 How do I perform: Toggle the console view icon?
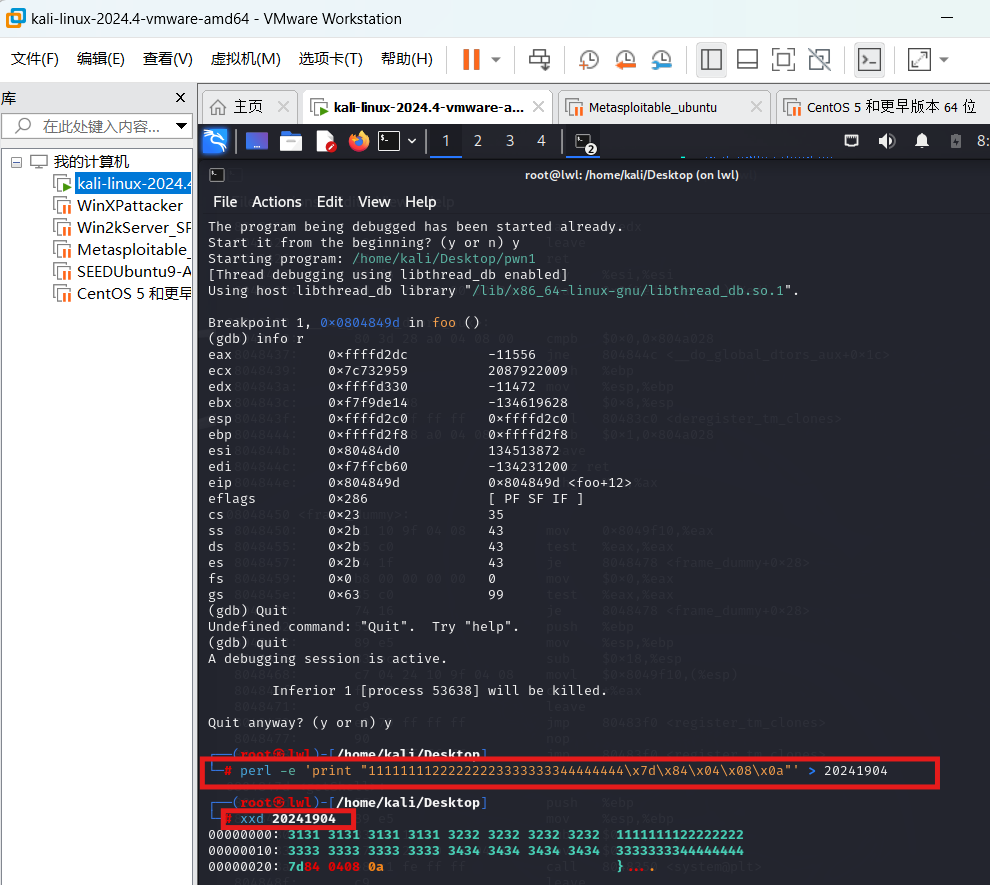pos(869,59)
